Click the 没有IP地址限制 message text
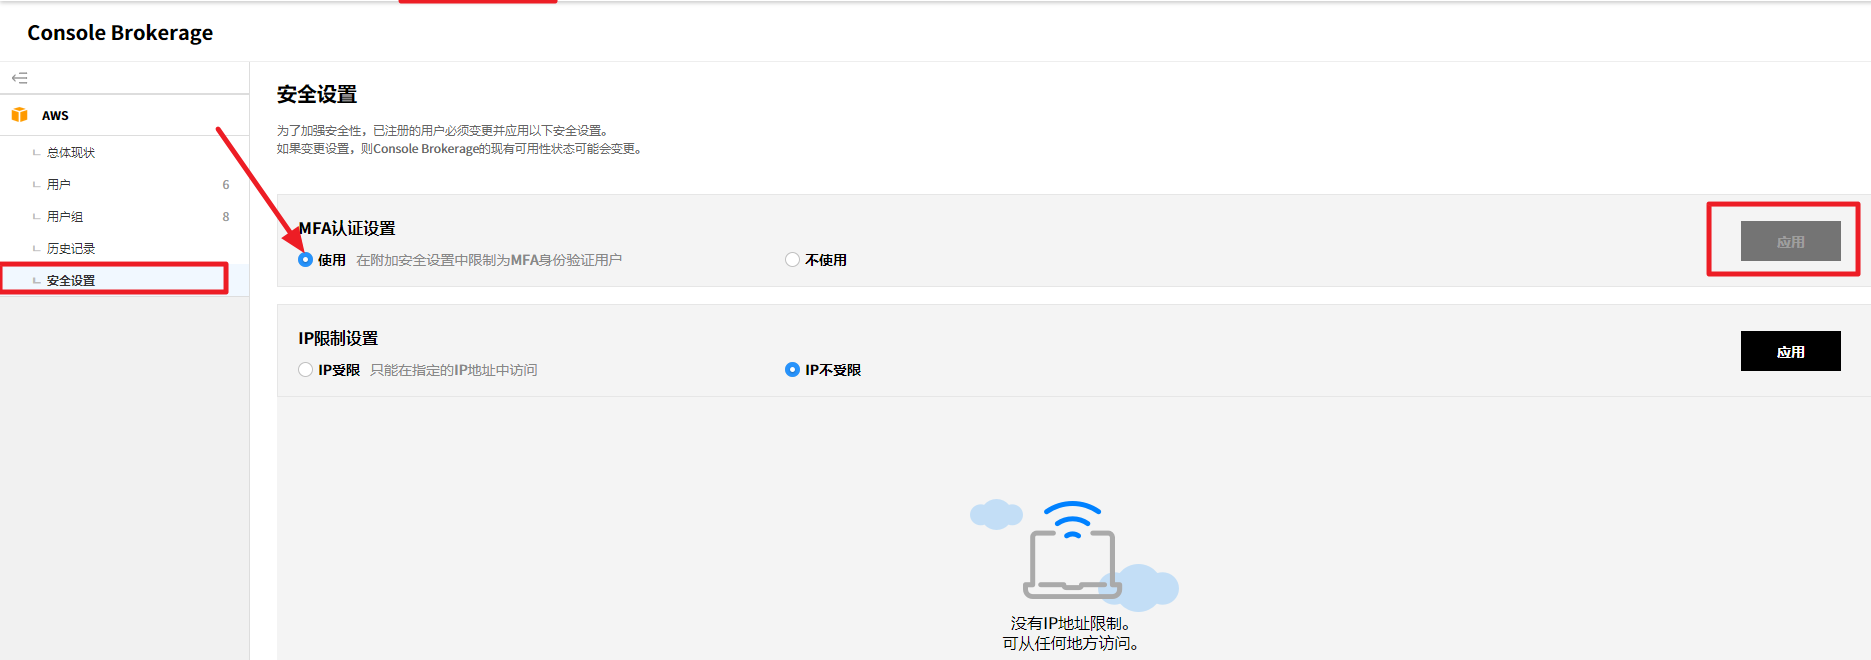1871x660 pixels. 1071,624
